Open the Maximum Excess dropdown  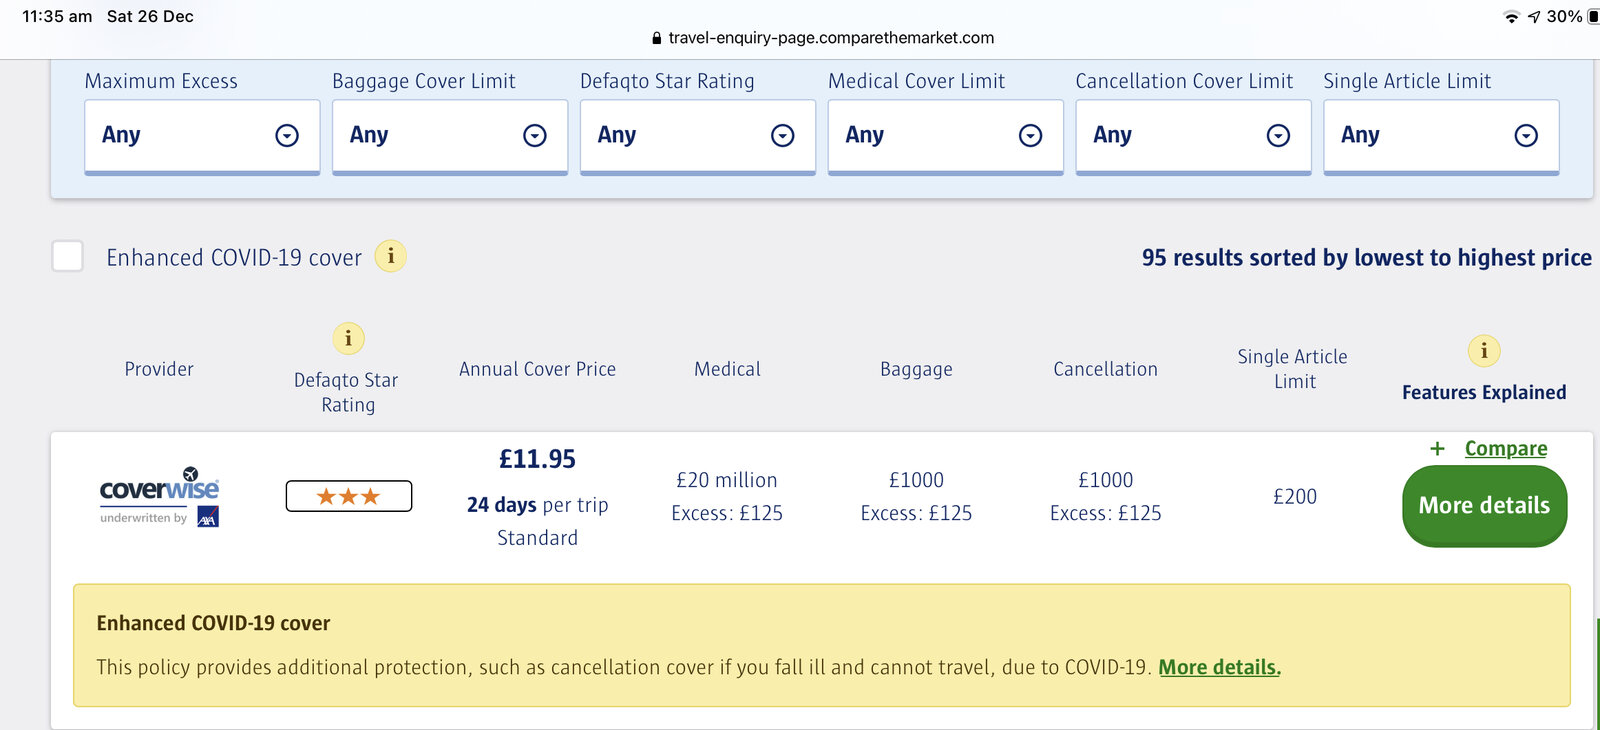tap(202, 136)
